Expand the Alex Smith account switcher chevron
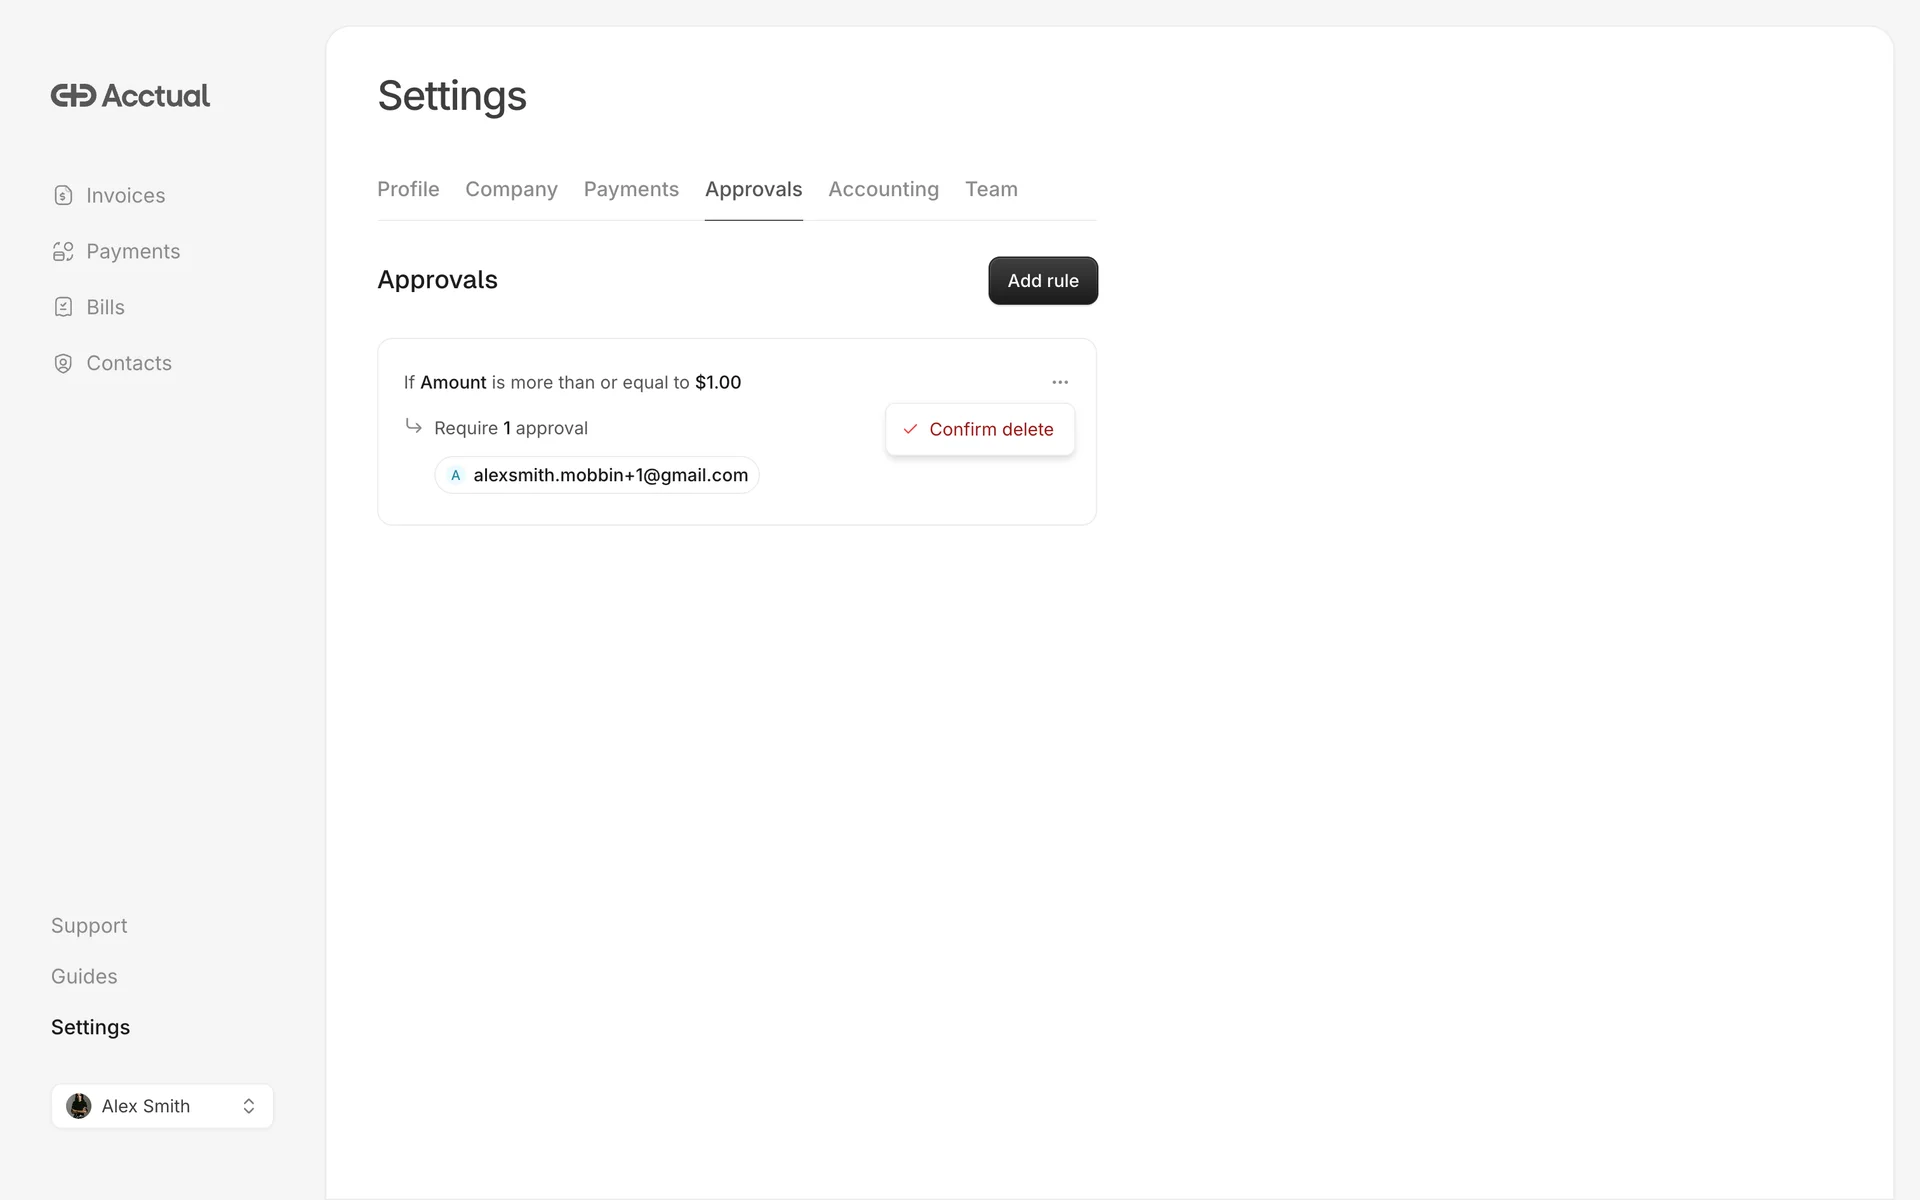The width and height of the screenshot is (1920, 1200). coord(249,1106)
